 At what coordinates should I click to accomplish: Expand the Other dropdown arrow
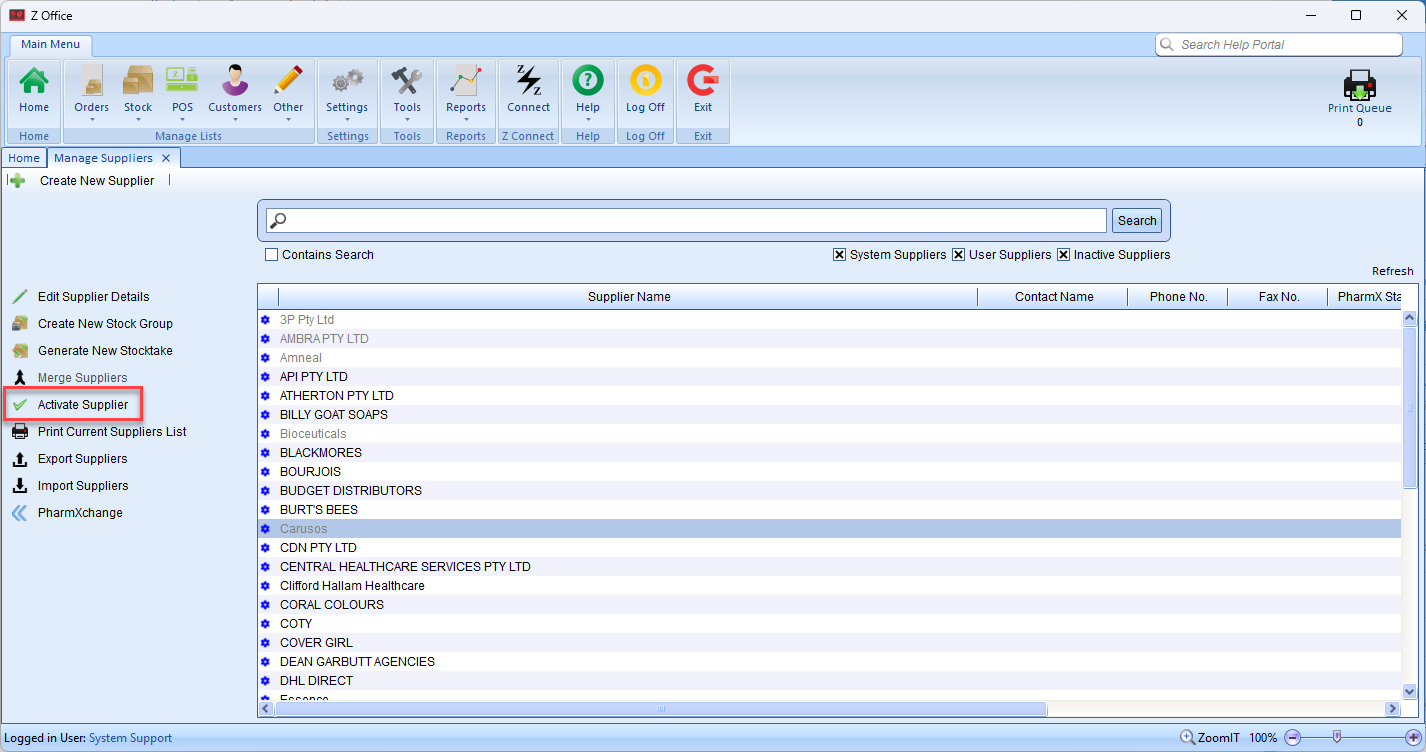288,120
